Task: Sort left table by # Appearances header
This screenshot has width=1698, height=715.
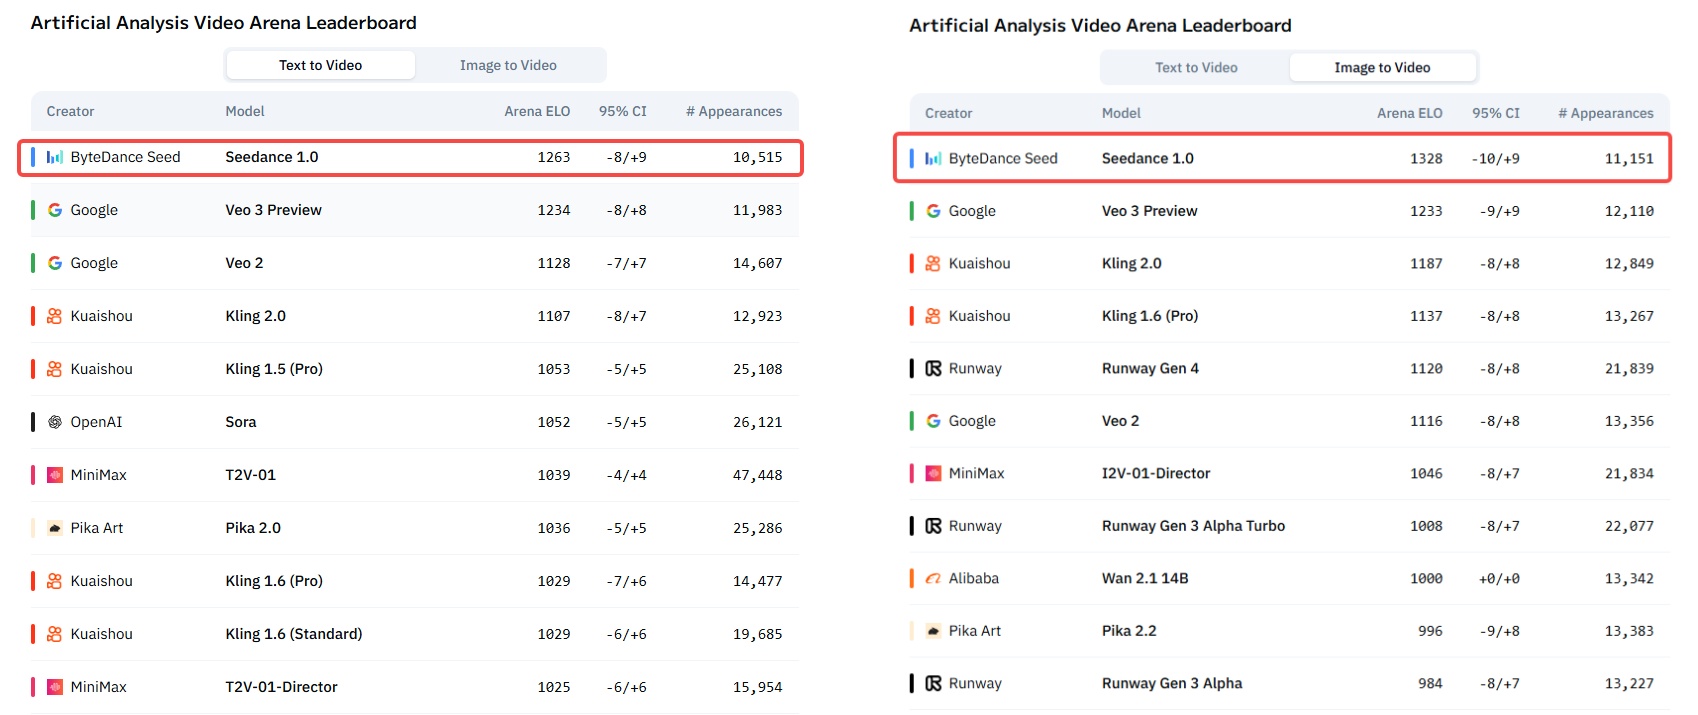Action: (x=734, y=111)
